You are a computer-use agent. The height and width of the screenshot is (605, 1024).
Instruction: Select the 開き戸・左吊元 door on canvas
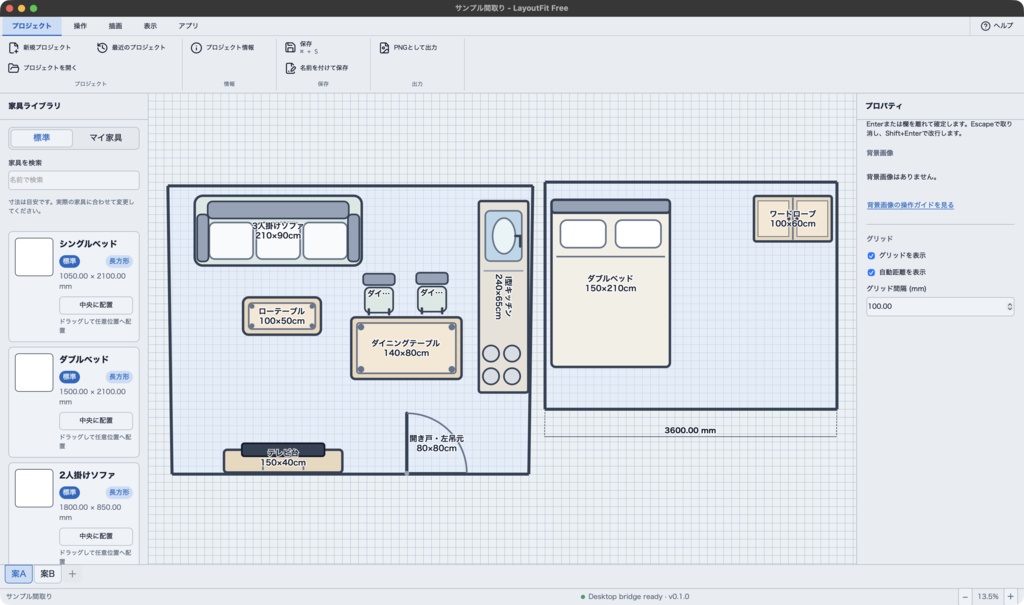[436, 443]
